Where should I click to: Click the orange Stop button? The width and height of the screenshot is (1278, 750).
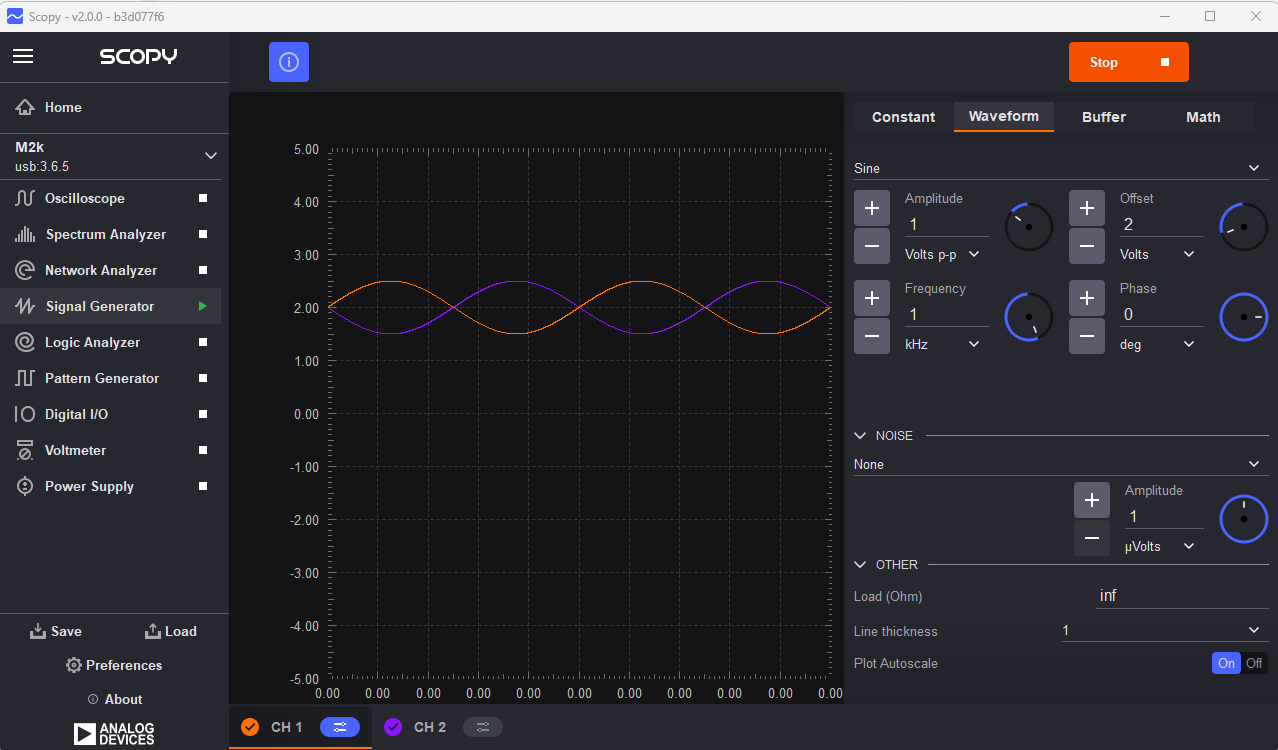click(x=1128, y=62)
